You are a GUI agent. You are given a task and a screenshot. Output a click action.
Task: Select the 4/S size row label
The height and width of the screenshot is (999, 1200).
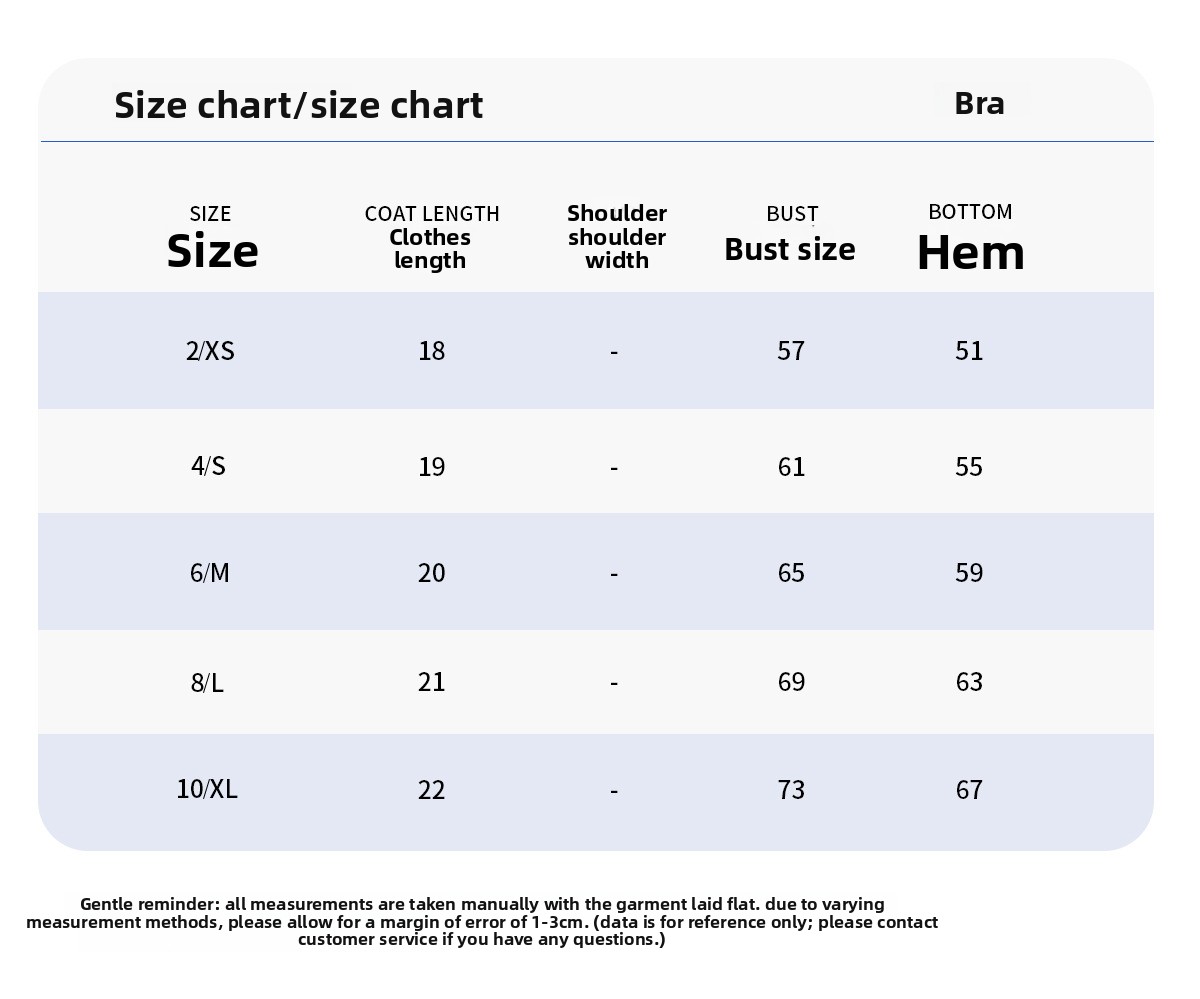(x=208, y=466)
